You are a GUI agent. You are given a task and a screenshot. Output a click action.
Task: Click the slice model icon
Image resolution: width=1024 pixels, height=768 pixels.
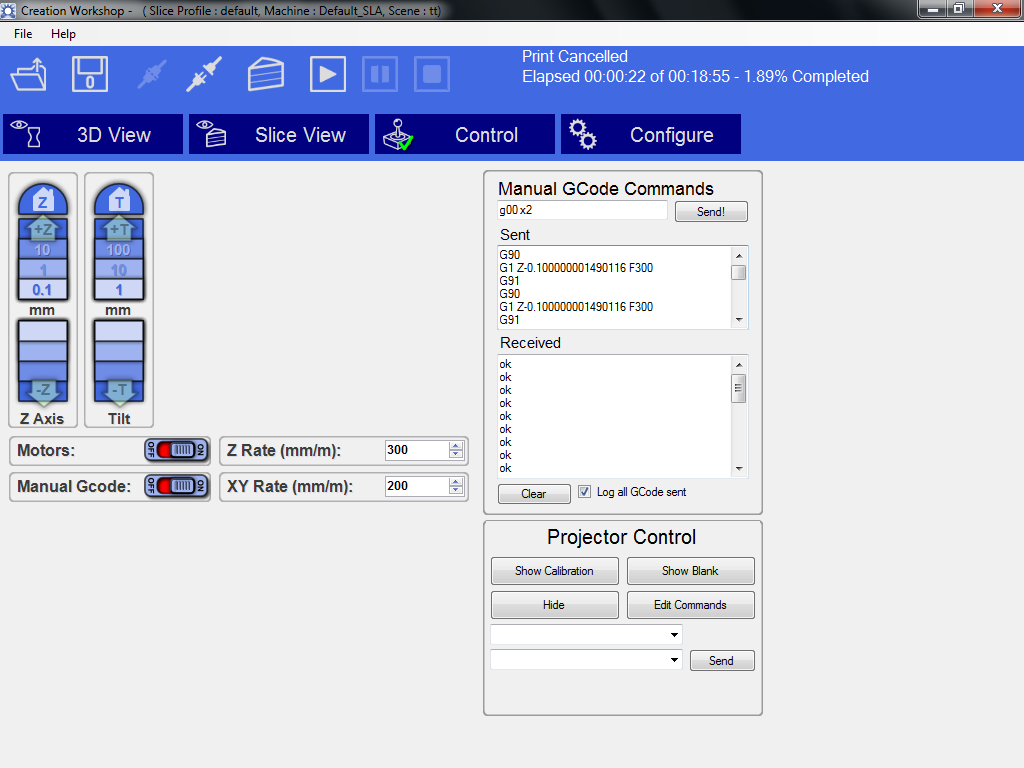[266, 75]
